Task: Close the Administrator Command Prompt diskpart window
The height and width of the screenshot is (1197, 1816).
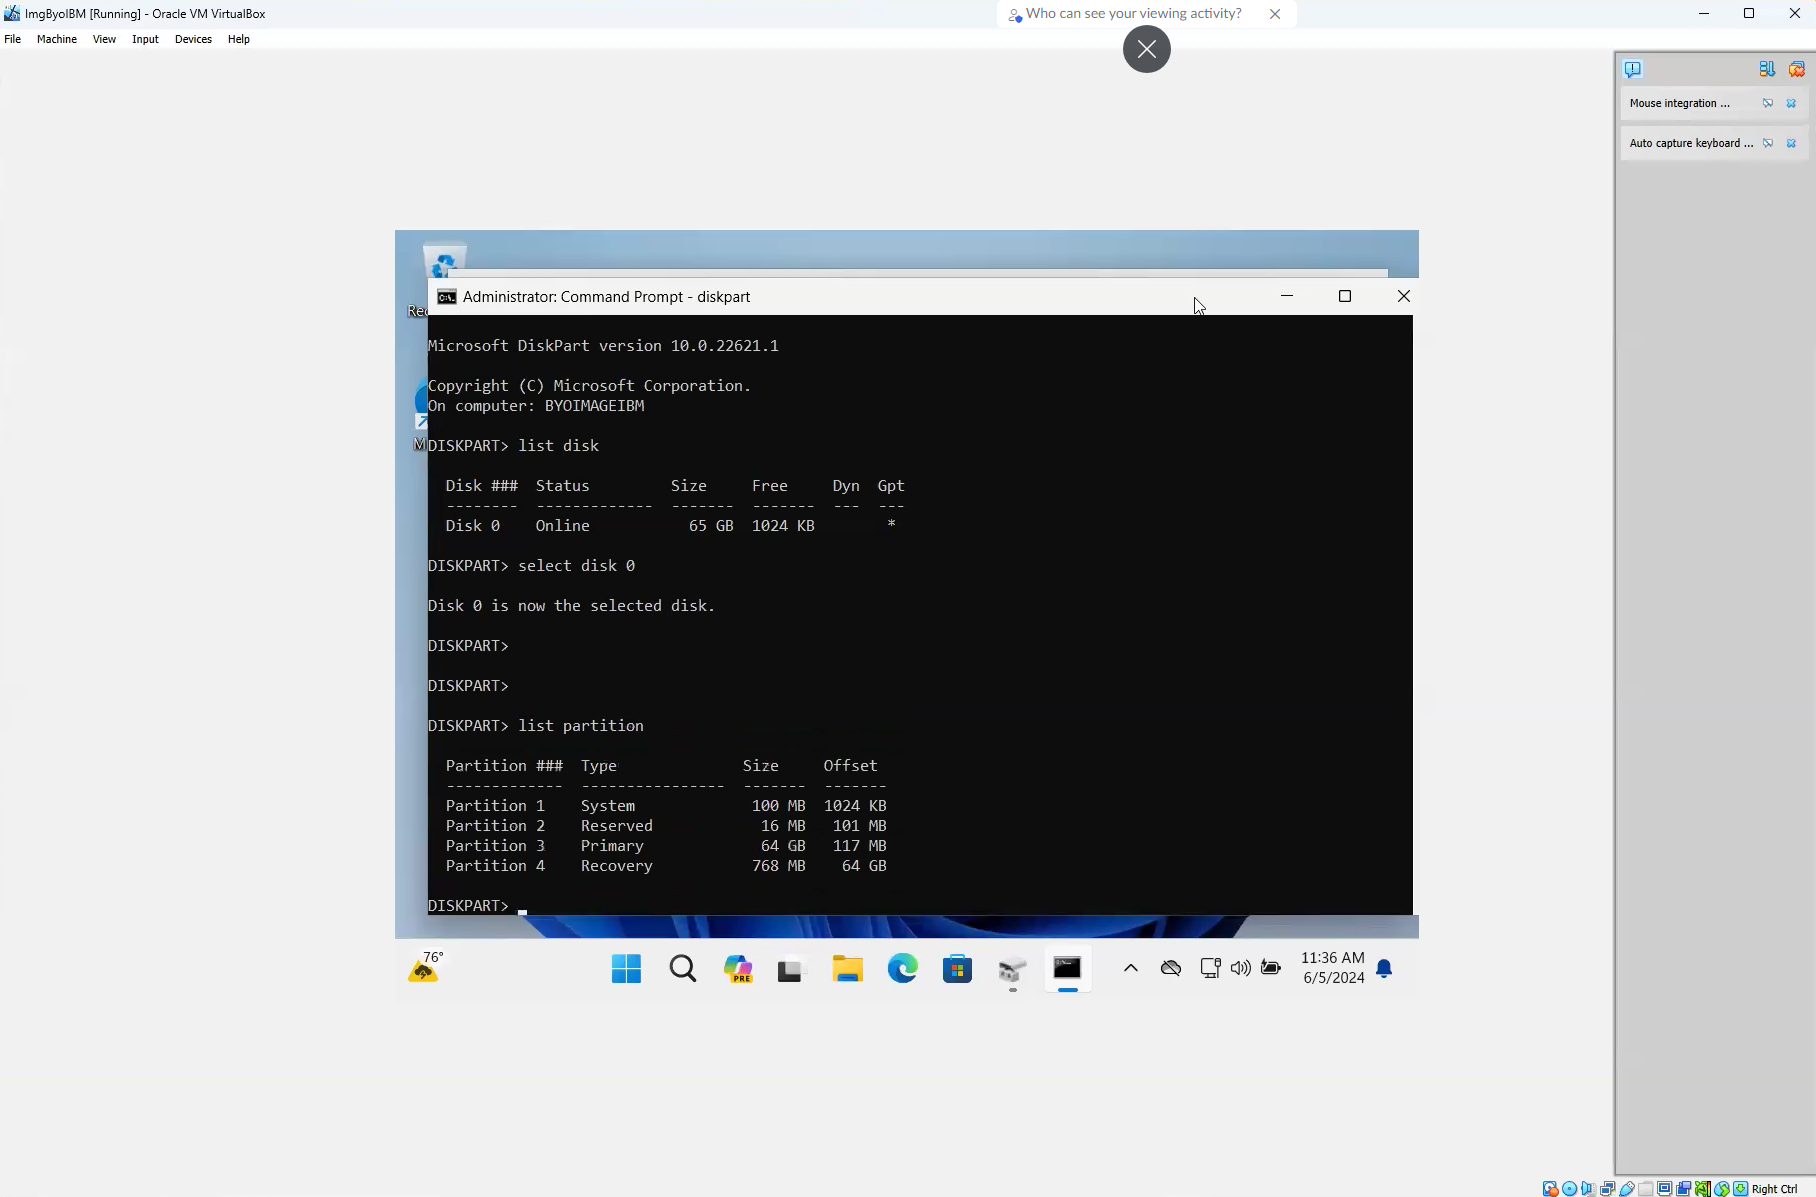Action: point(1404,296)
